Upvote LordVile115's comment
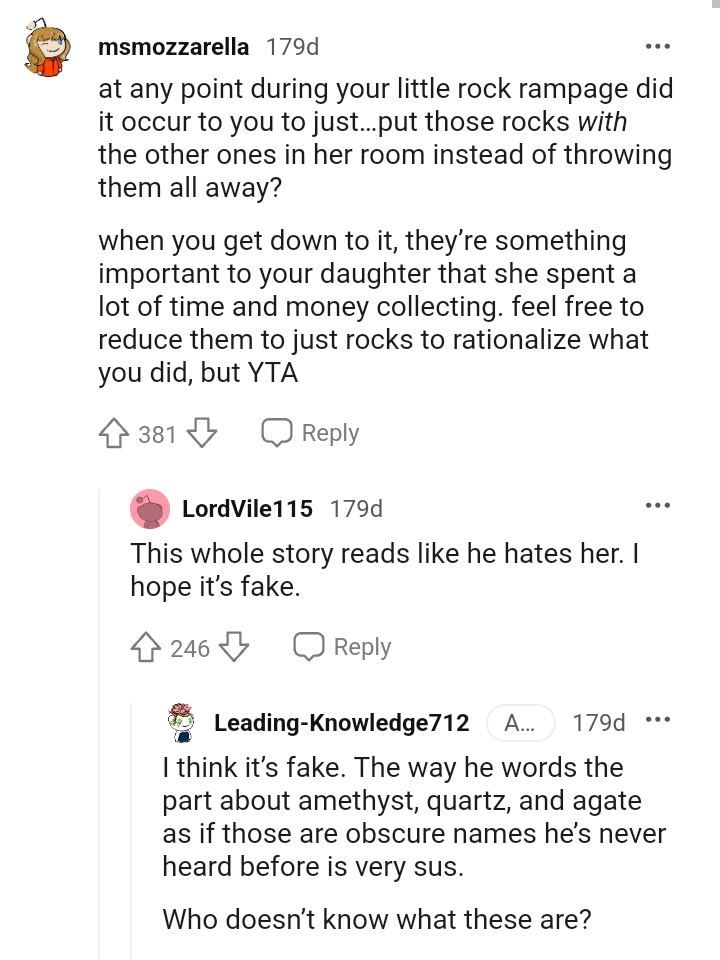 point(146,647)
